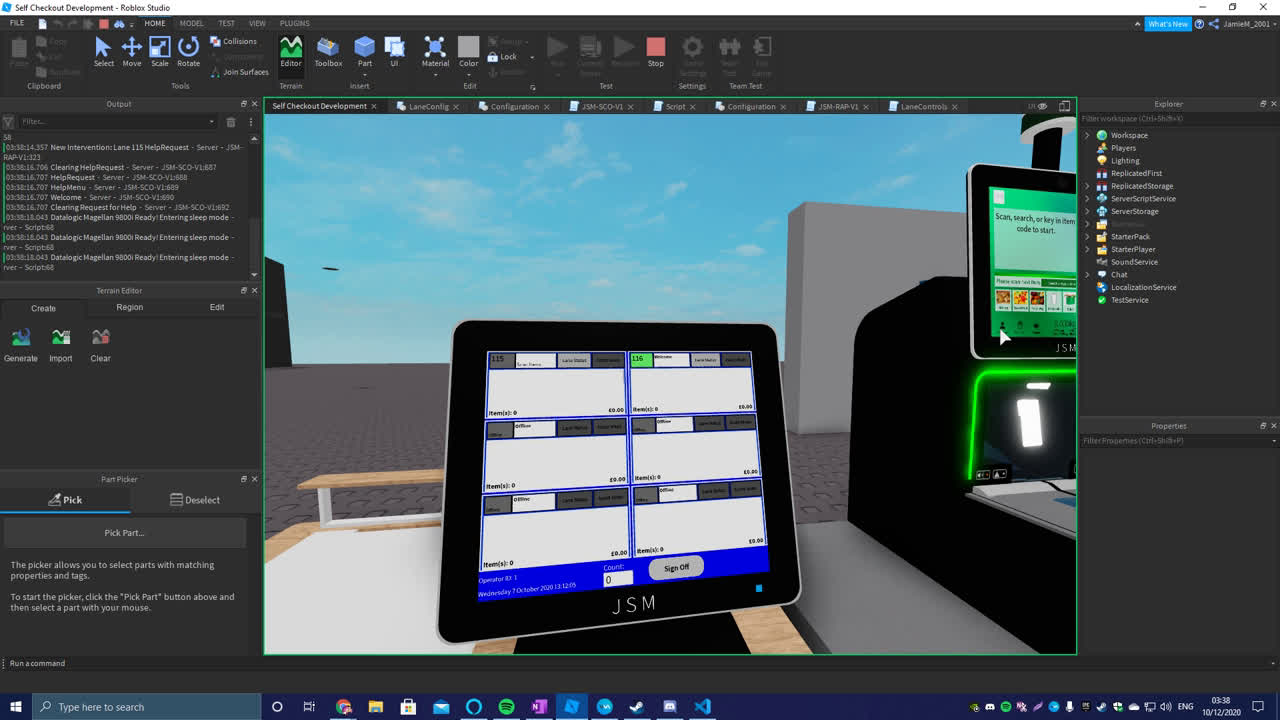This screenshot has width=1280, height=720.
Task: Open the LaneControls script tab
Action: [x=923, y=106]
